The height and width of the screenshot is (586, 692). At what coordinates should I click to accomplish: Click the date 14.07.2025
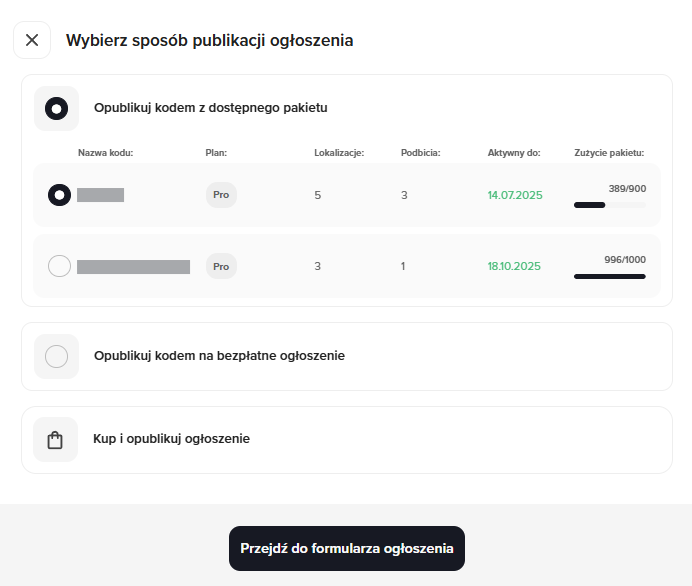(x=515, y=195)
